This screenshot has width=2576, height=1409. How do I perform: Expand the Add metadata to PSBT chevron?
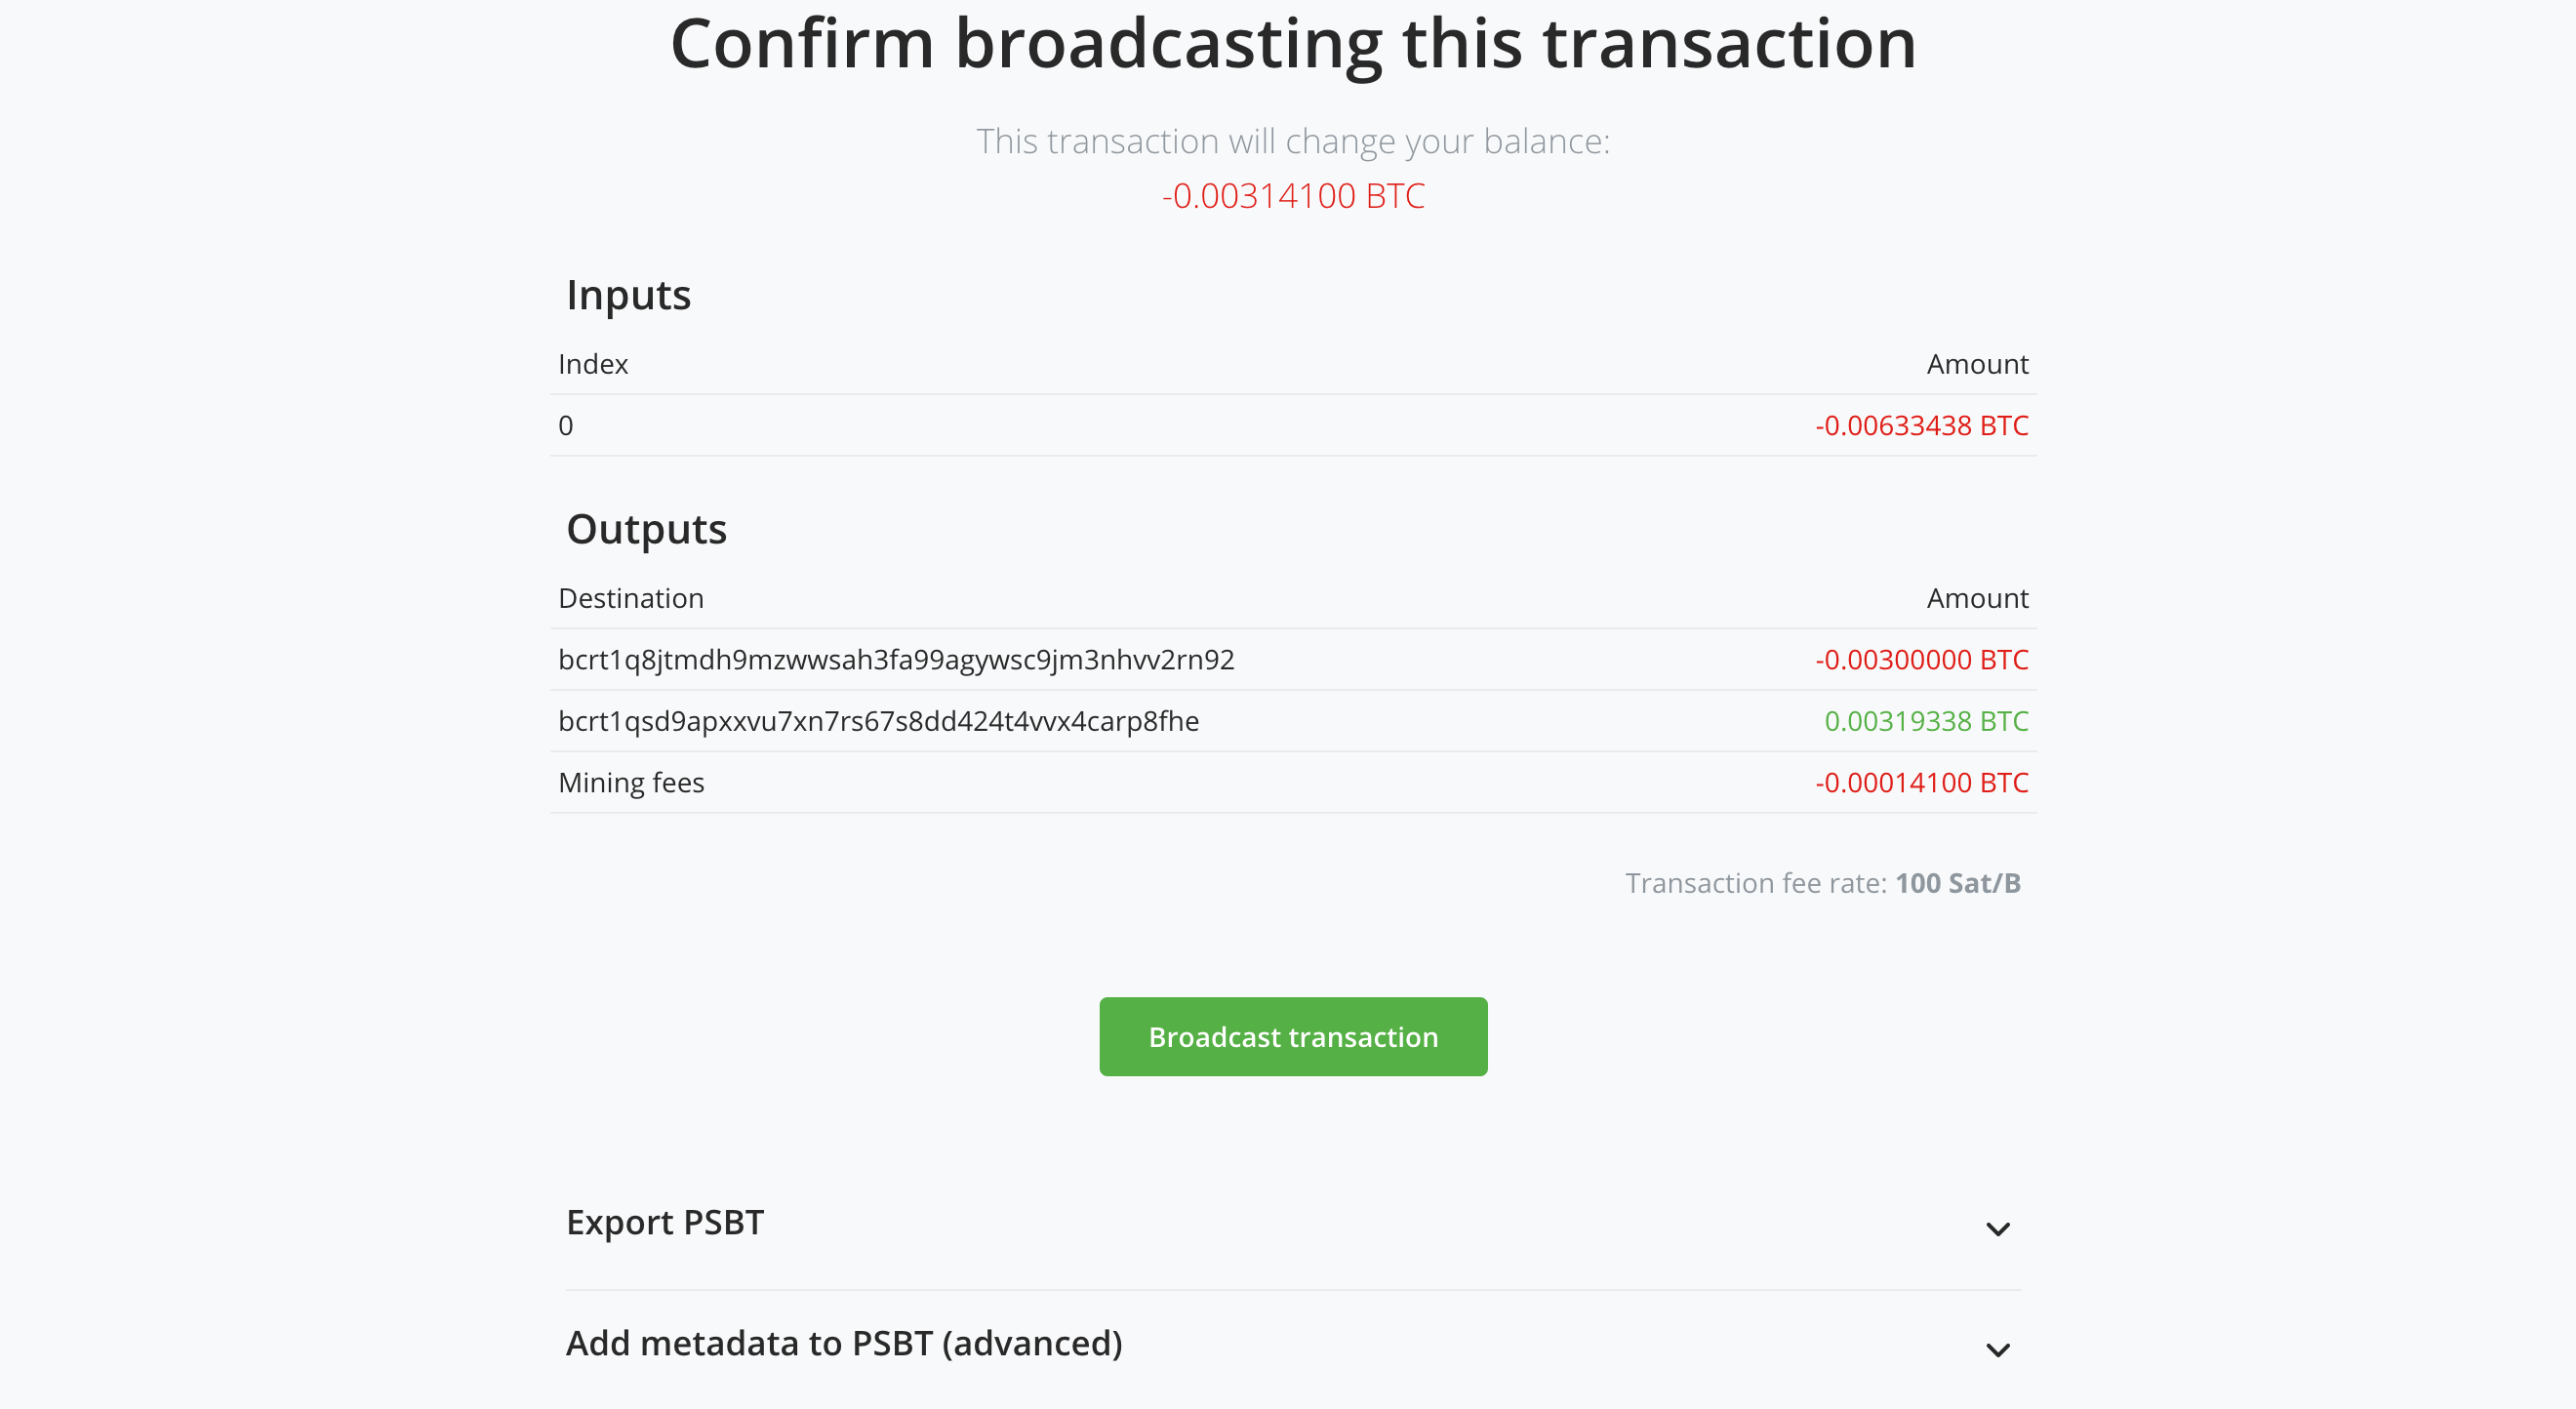pyautogui.click(x=1999, y=1349)
